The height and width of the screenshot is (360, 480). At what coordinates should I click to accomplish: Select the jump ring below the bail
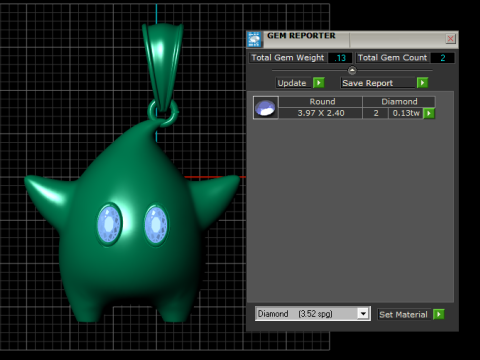click(163, 113)
